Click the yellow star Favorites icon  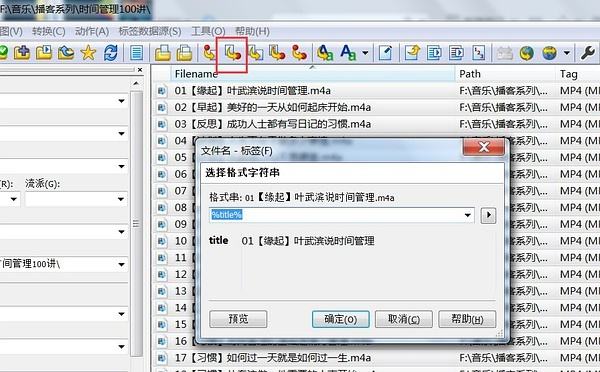click(x=88, y=52)
